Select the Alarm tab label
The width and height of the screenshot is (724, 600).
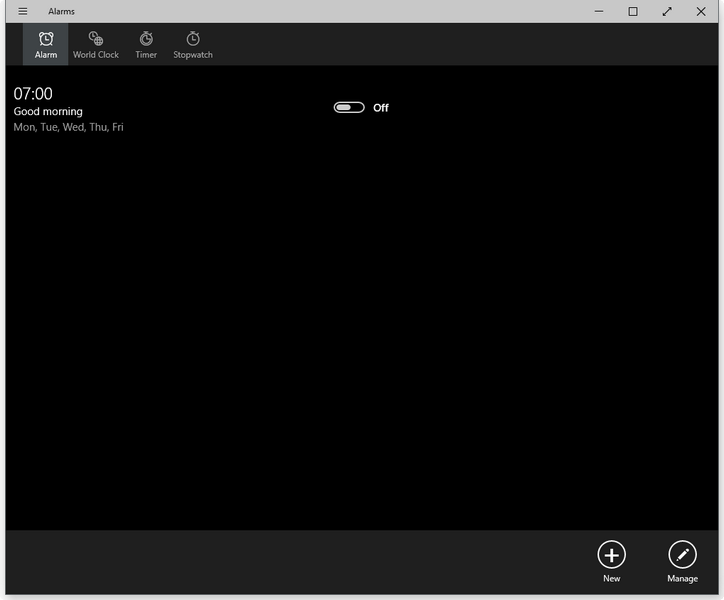tap(46, 55)
